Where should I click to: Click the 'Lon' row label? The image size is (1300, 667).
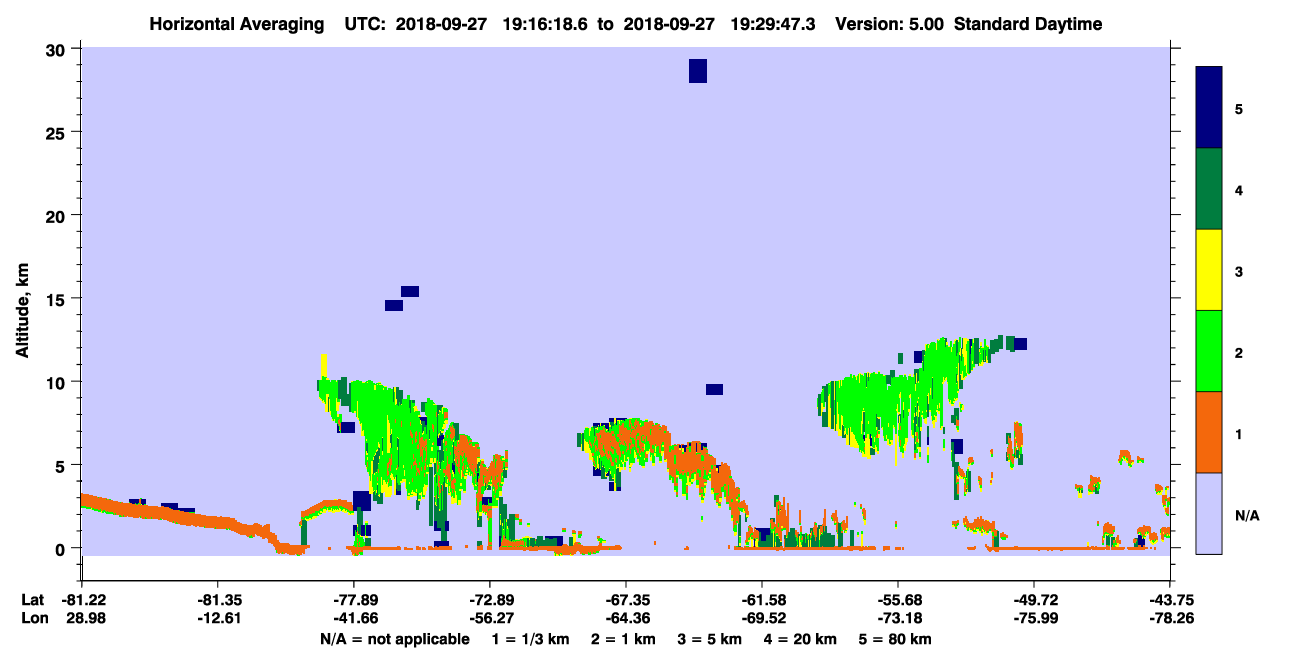33,618
